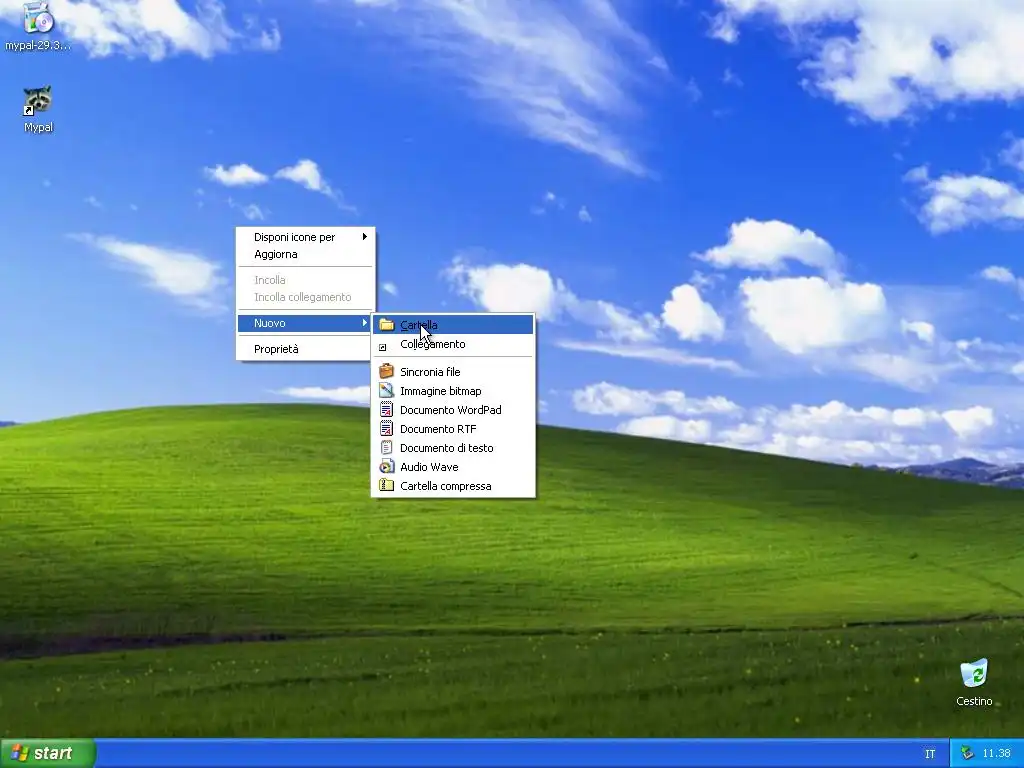The height and width of the screenshot is (768, 1024).
Task: Choose Disponi icone per in context menu
Action: (306, 237)
